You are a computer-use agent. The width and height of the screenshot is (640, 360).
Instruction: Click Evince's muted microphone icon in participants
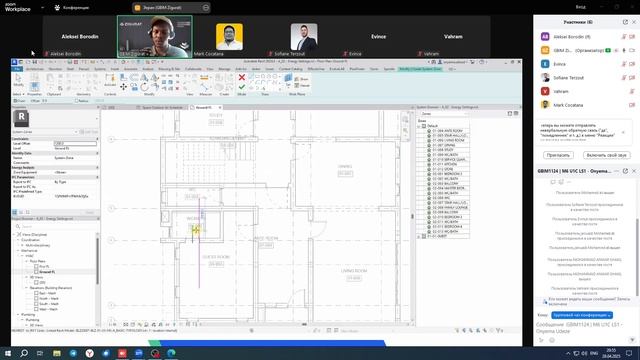tap(624, 64)
